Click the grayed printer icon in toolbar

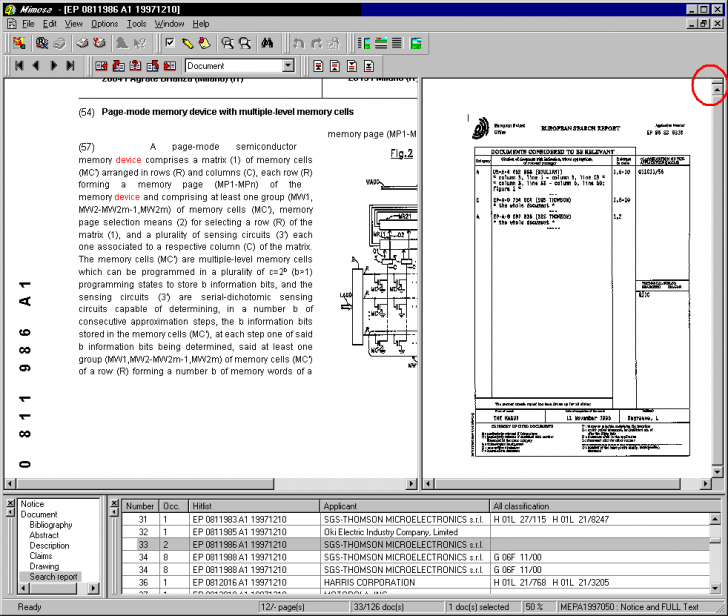tap(59, 43)
